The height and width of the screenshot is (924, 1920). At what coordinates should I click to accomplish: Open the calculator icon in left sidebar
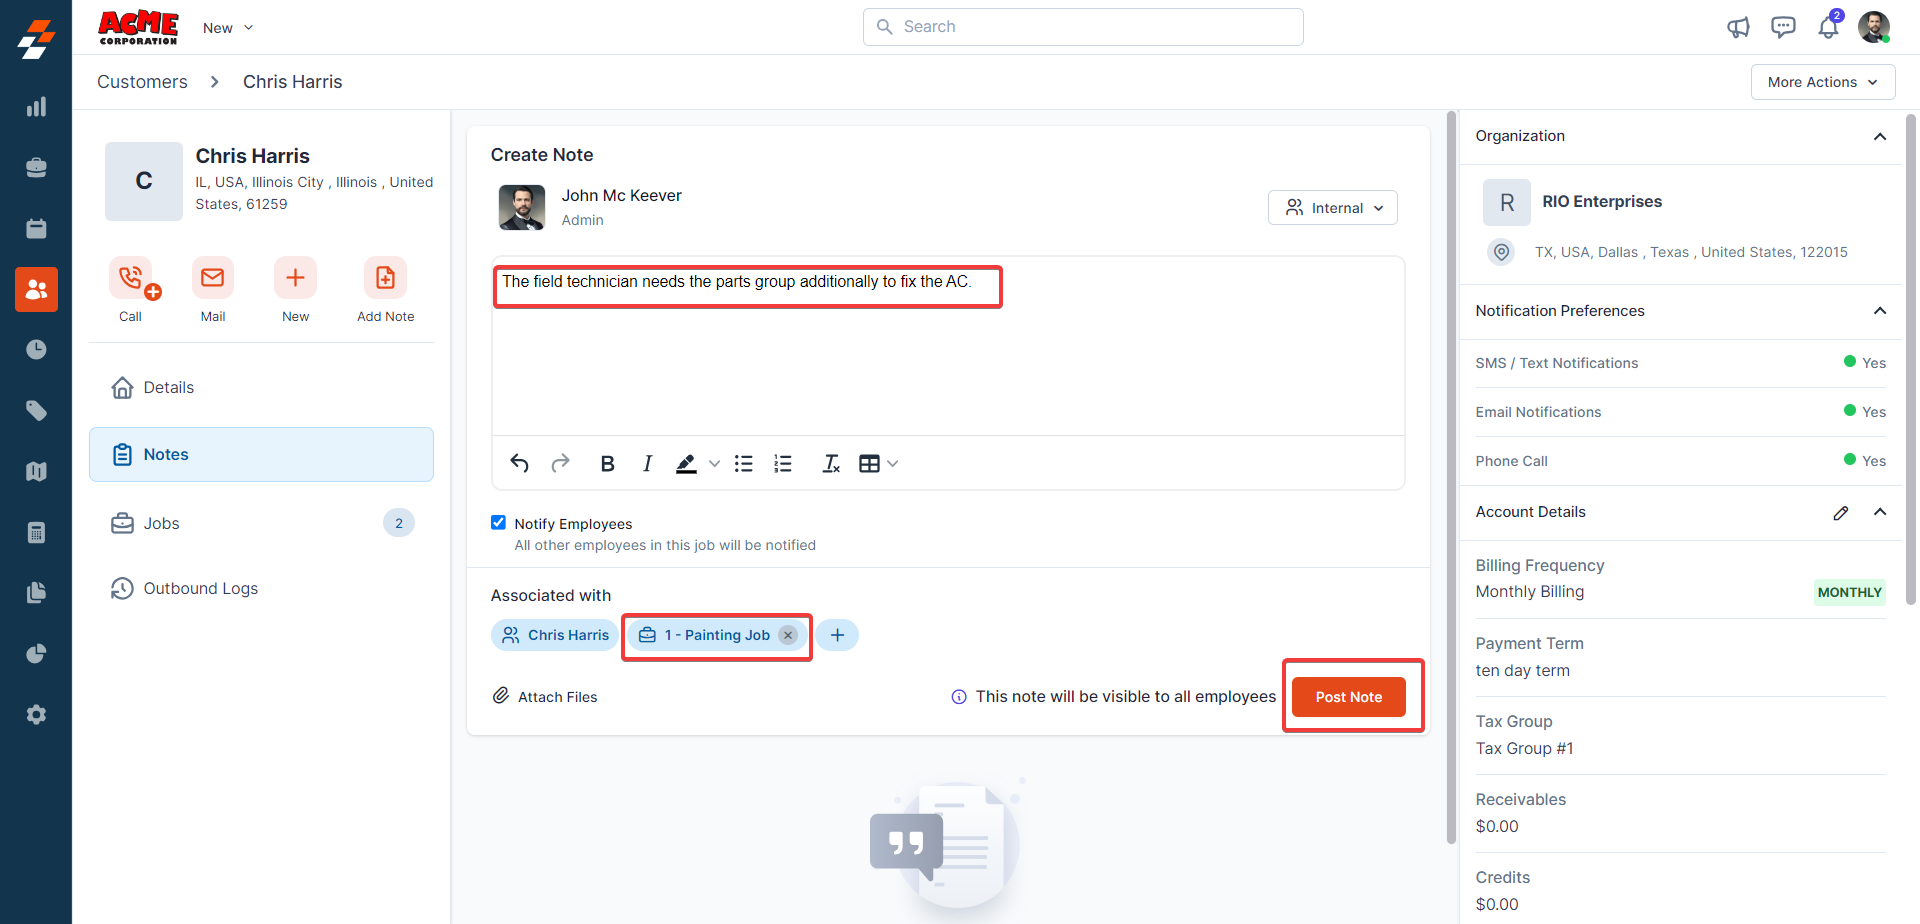[x=36, y=532]
